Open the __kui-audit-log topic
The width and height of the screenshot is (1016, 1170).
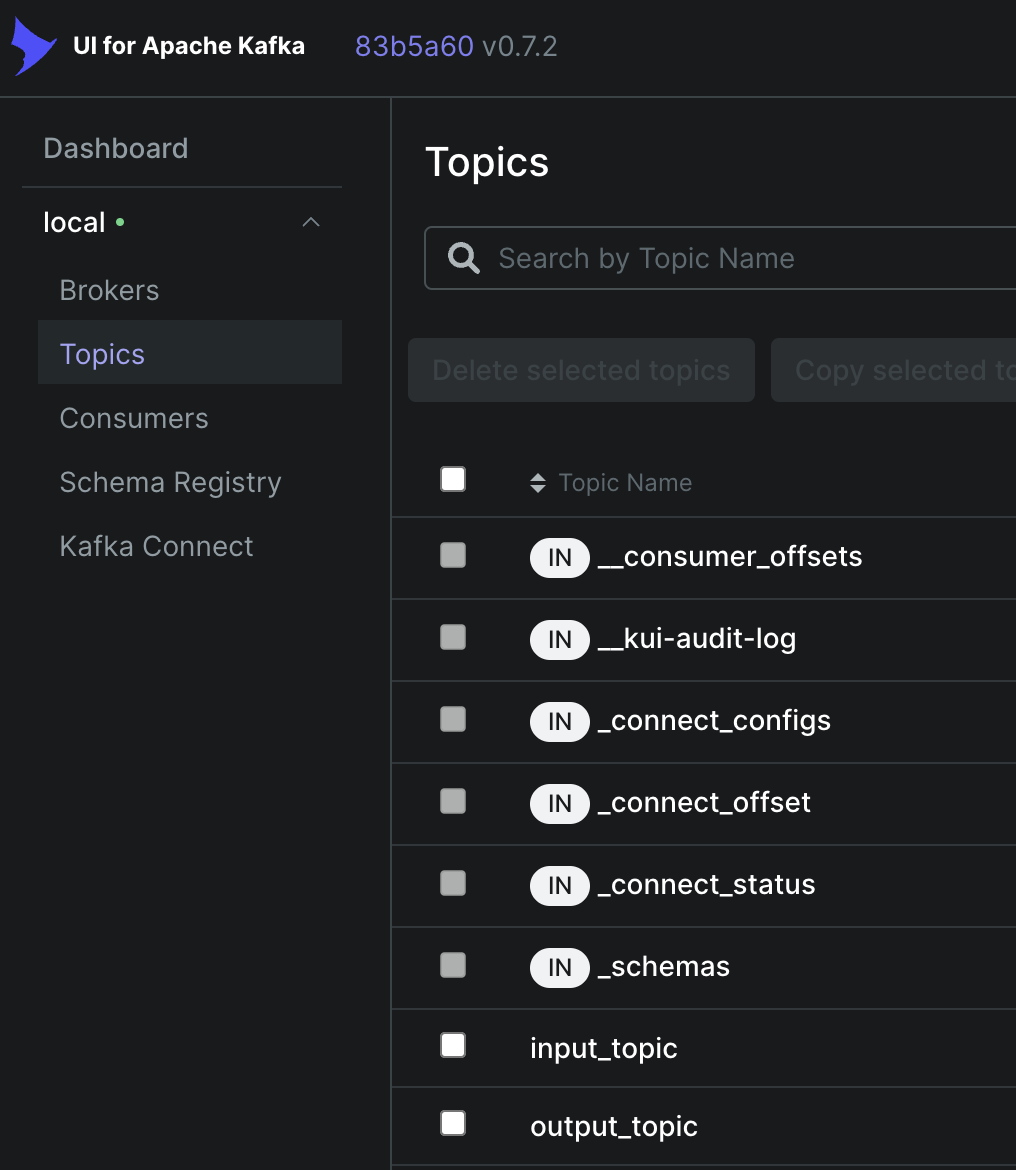tap(697, 639)
